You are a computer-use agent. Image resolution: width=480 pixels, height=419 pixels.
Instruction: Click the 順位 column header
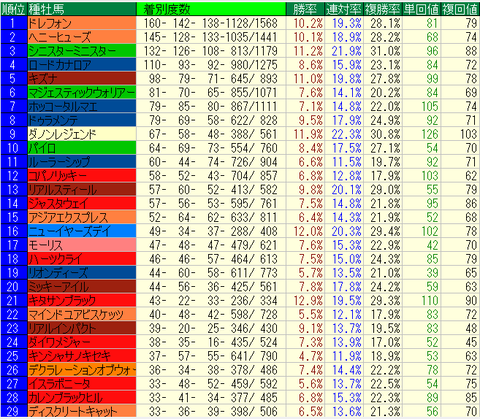pyautogui.click(x=13, y=9)
